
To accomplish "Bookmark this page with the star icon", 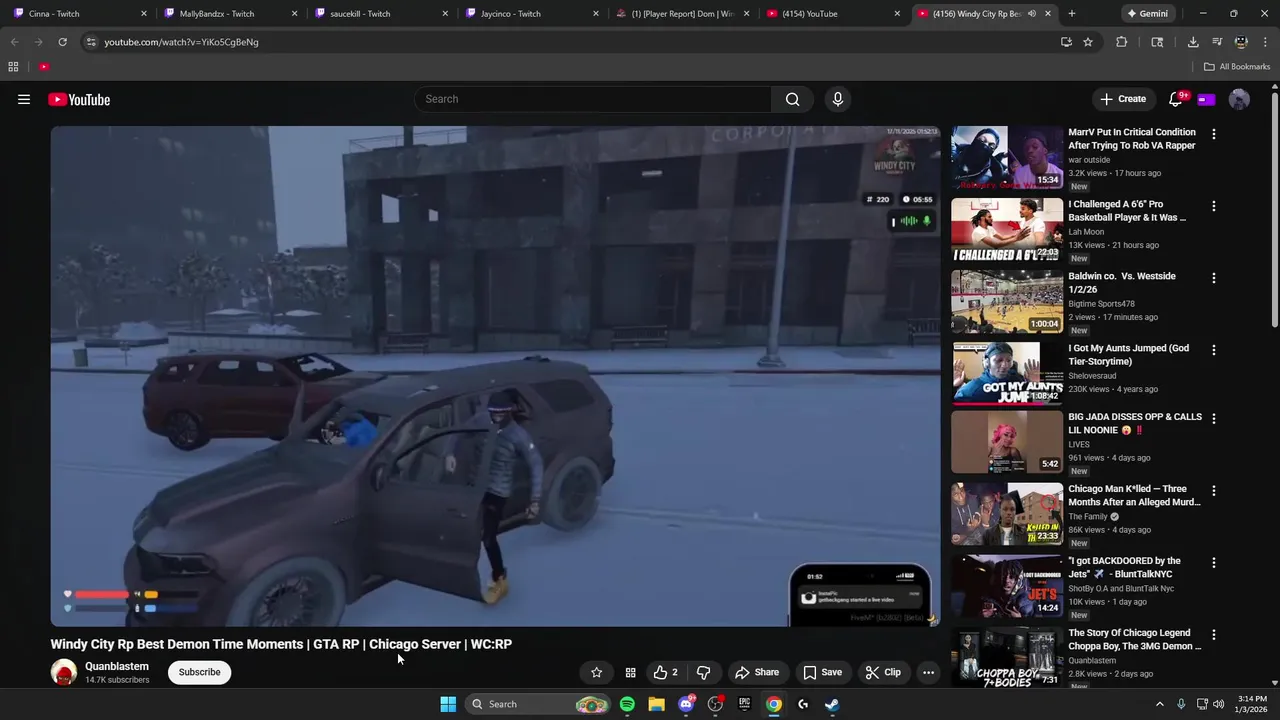I will coord(1088,42).
